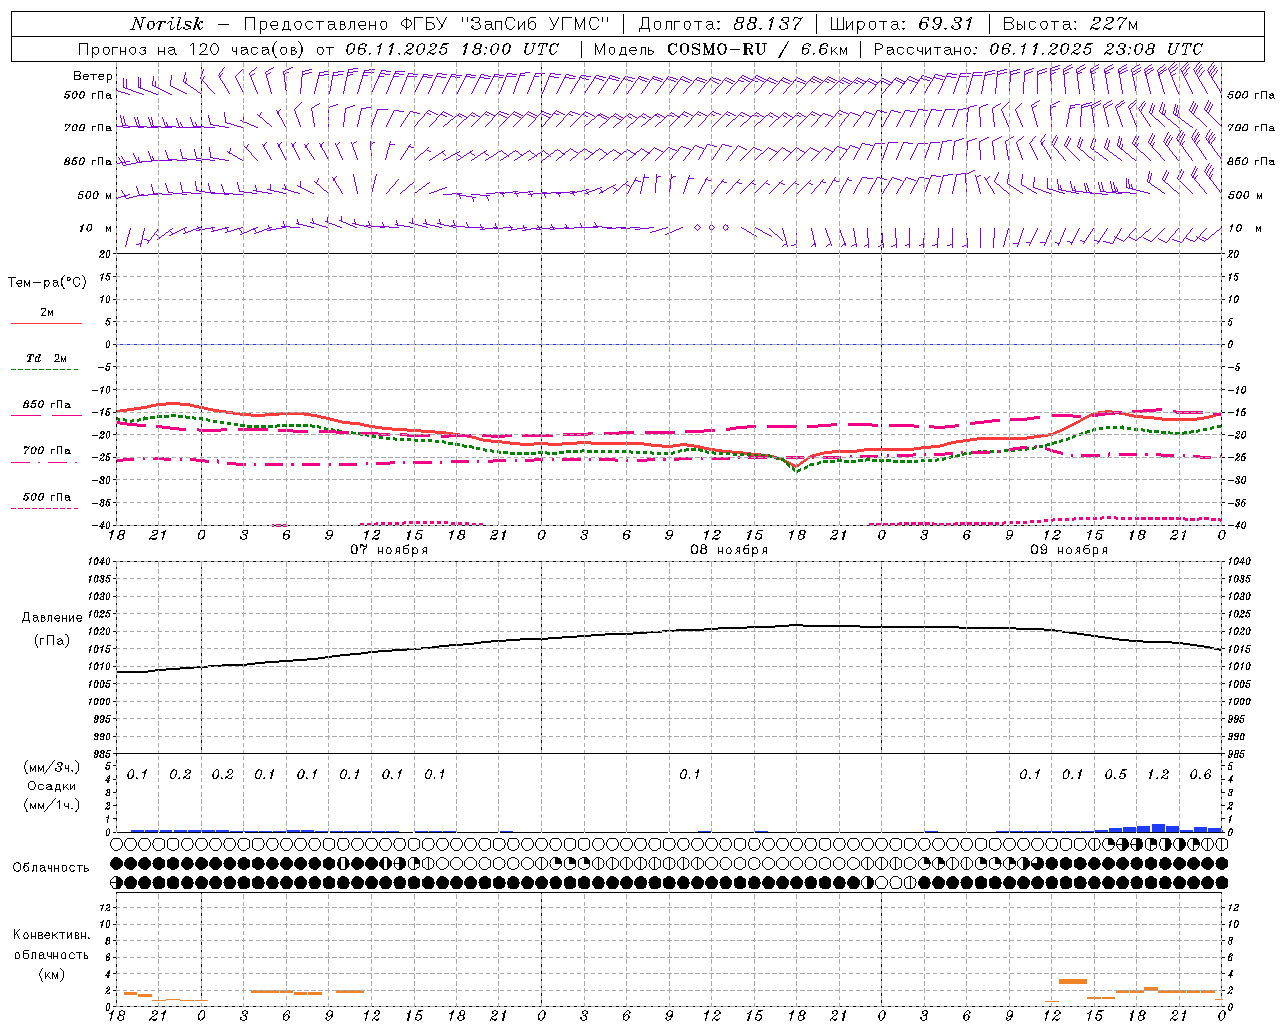Click the 'COSMO-RU' model name
Viewport: 1280px width, 1024px height.
717,49
